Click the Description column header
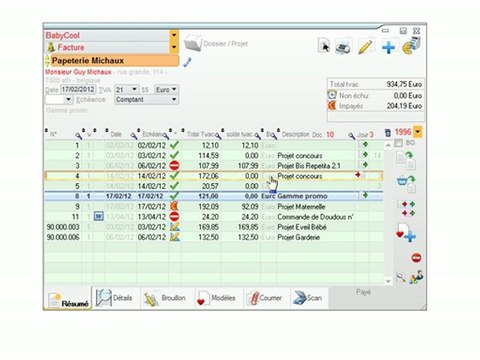This screenshot has height=360, width=480. 295,134
